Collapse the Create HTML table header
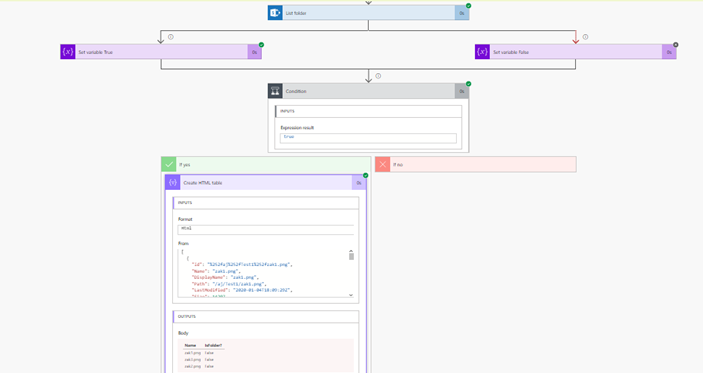 (x=266, y=183)
